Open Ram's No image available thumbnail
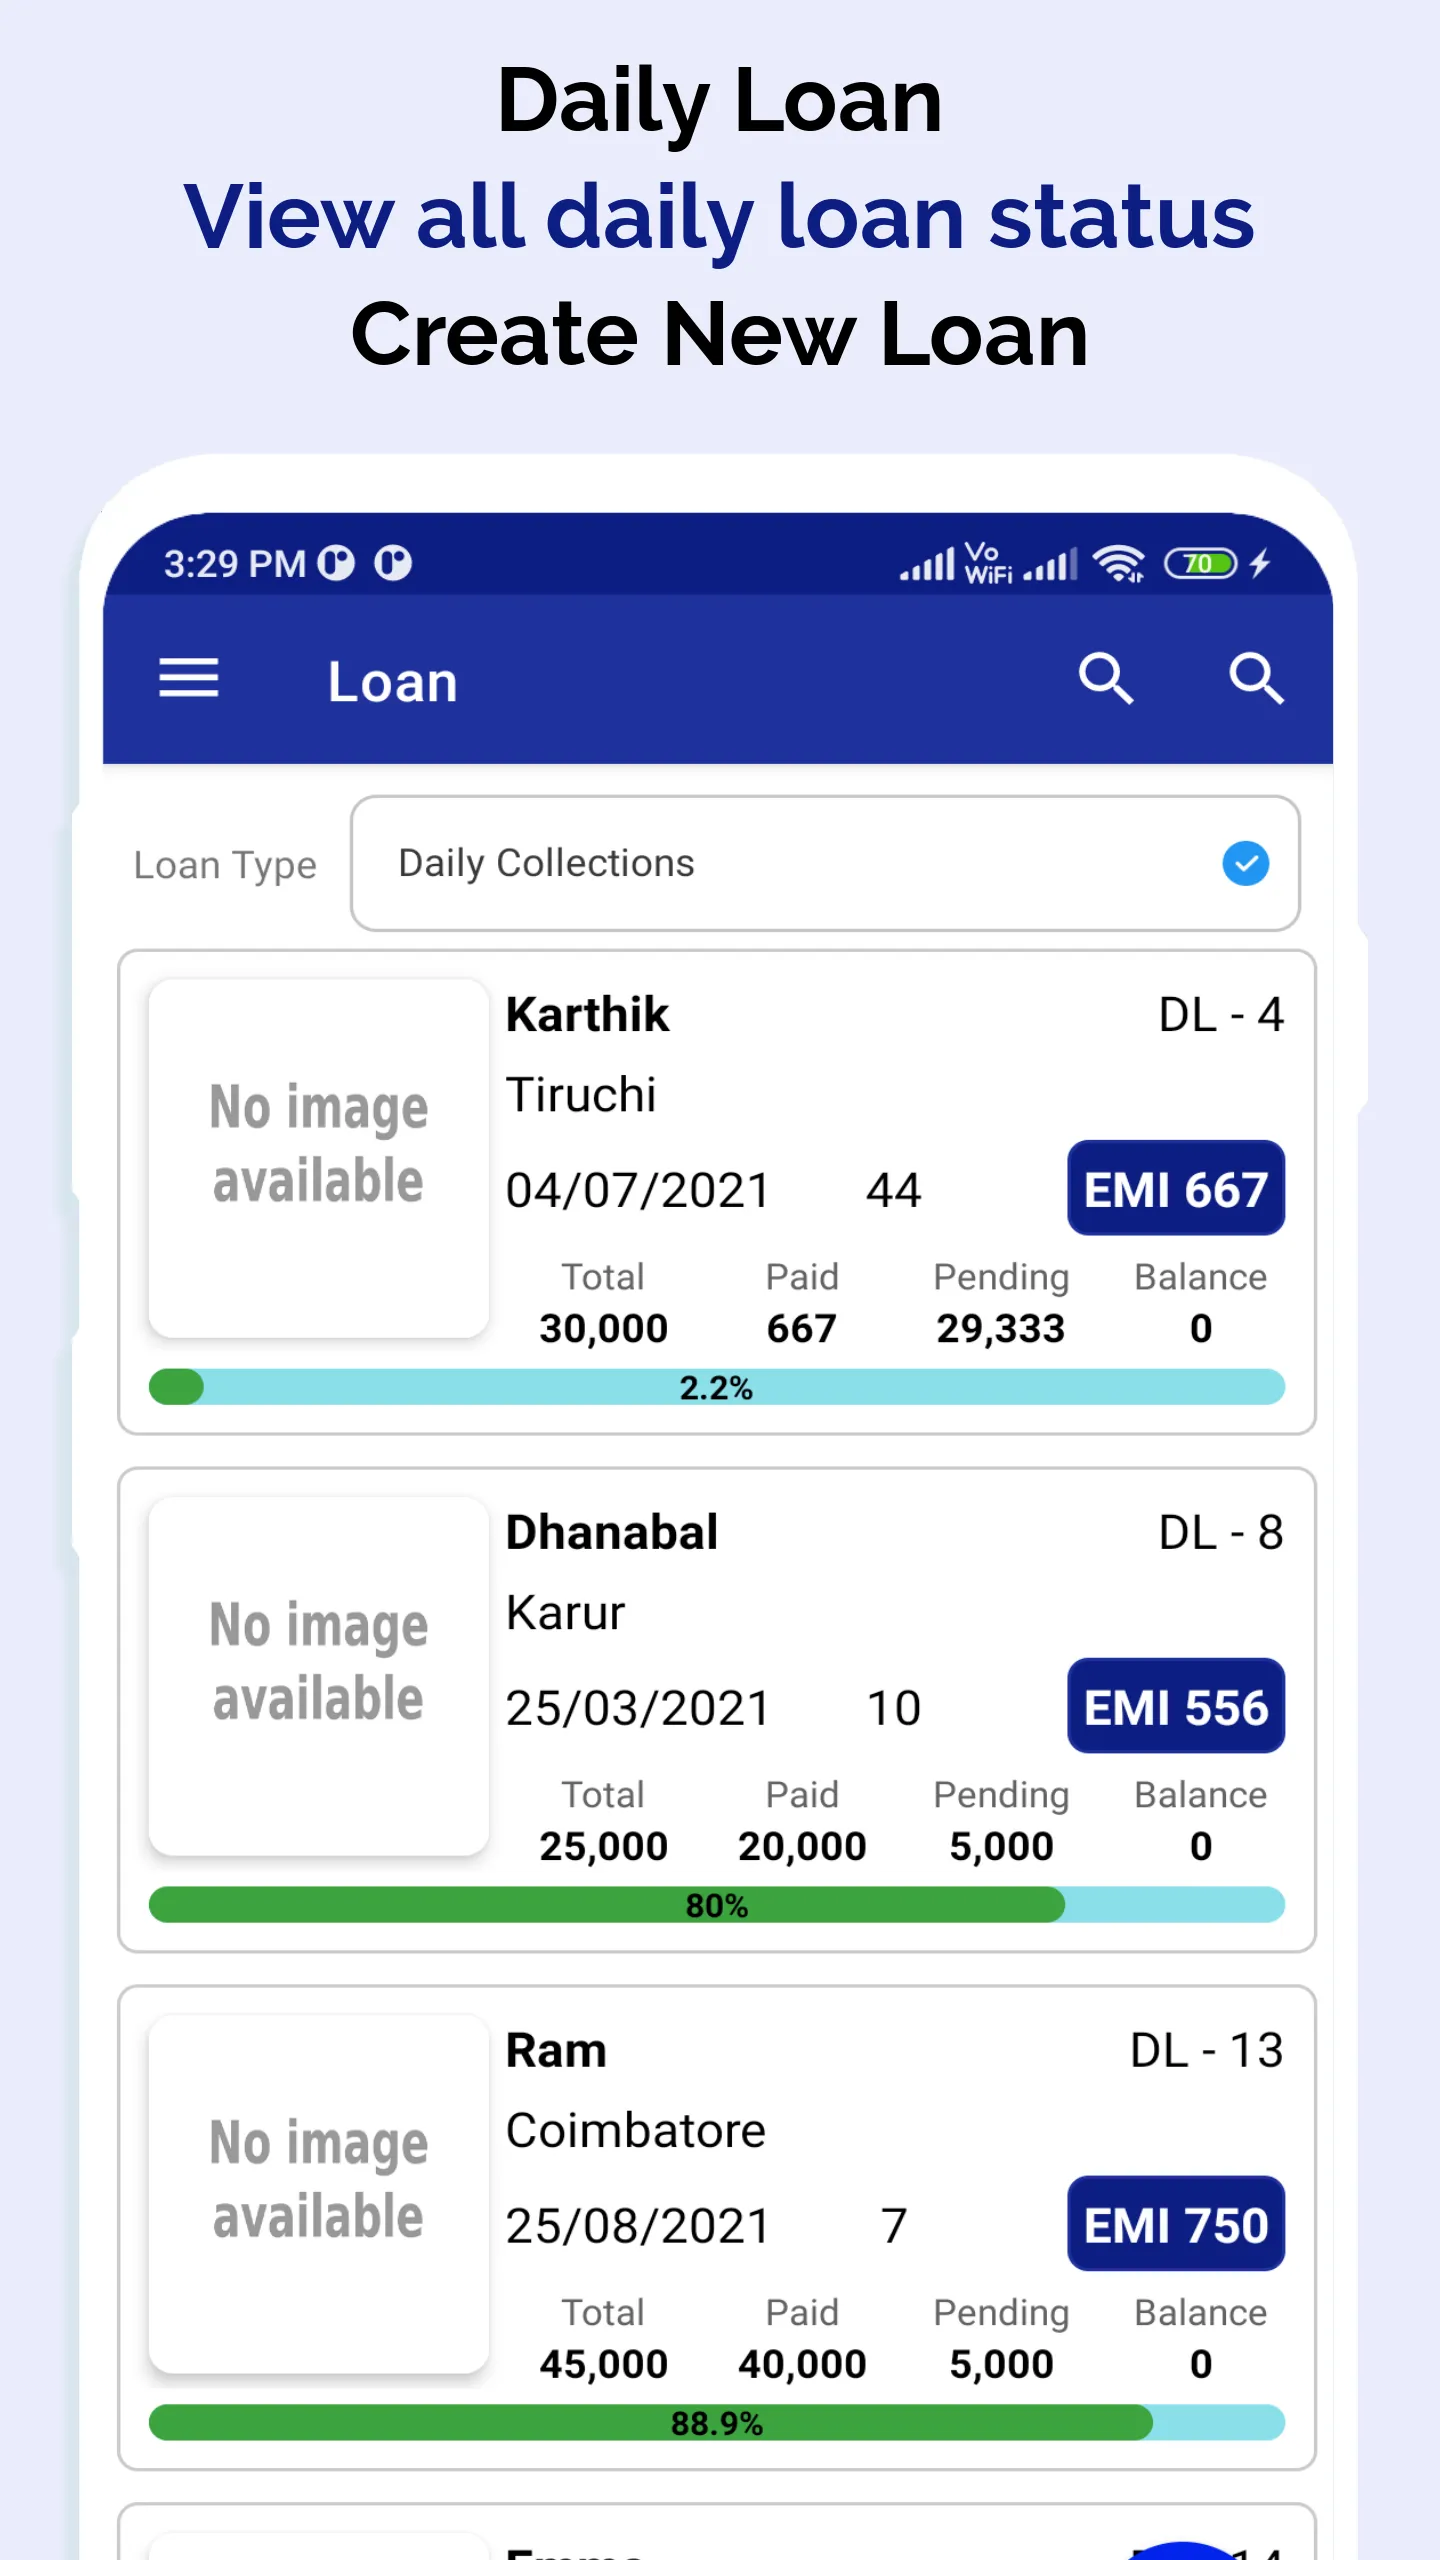The width and height of the screenshot is (1440, 2560). pos(318,2193)
